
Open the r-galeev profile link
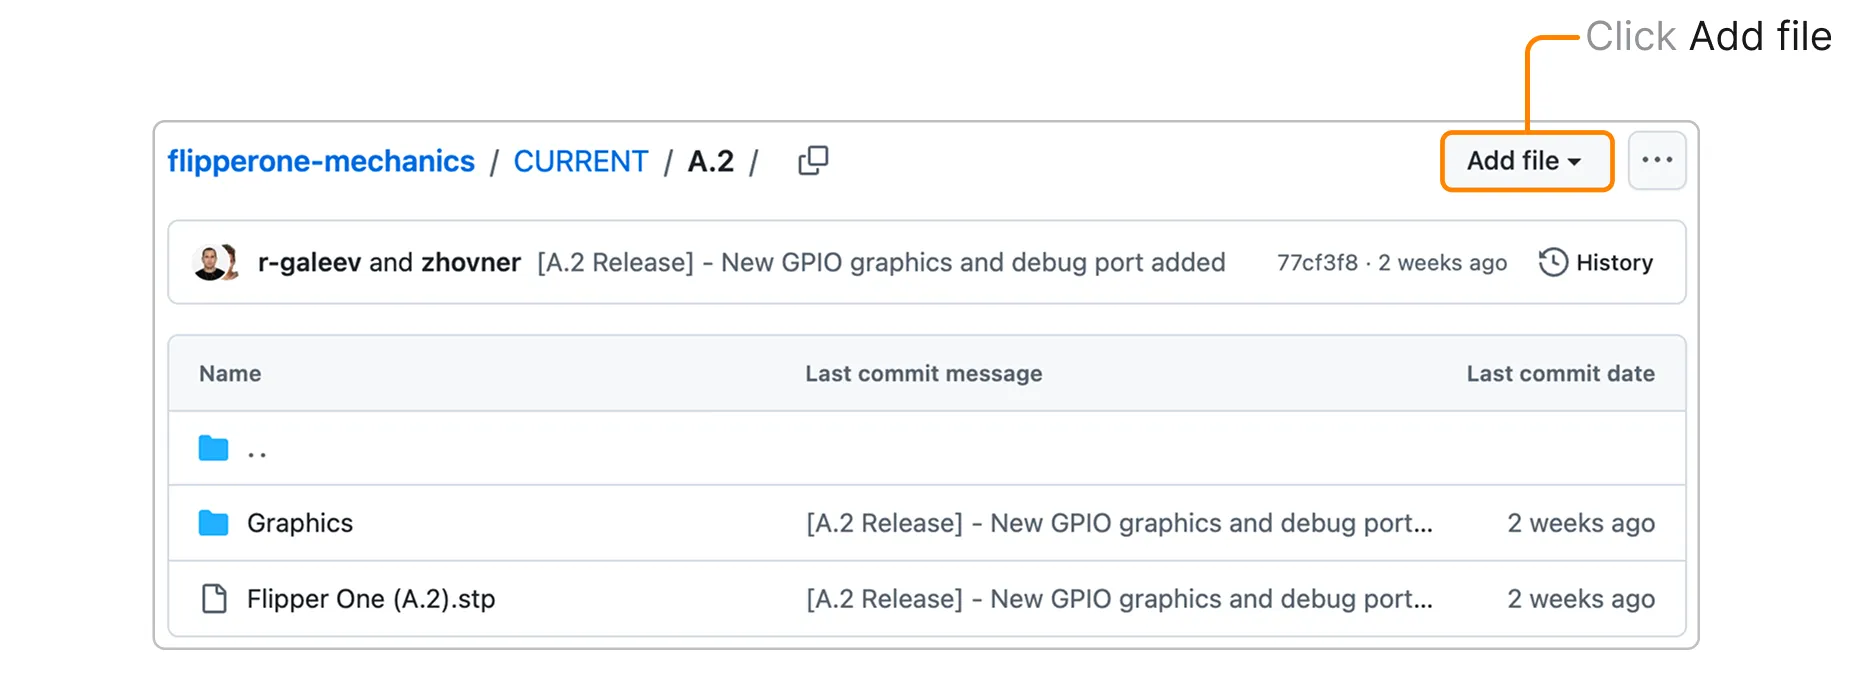[x=309, y=262]
